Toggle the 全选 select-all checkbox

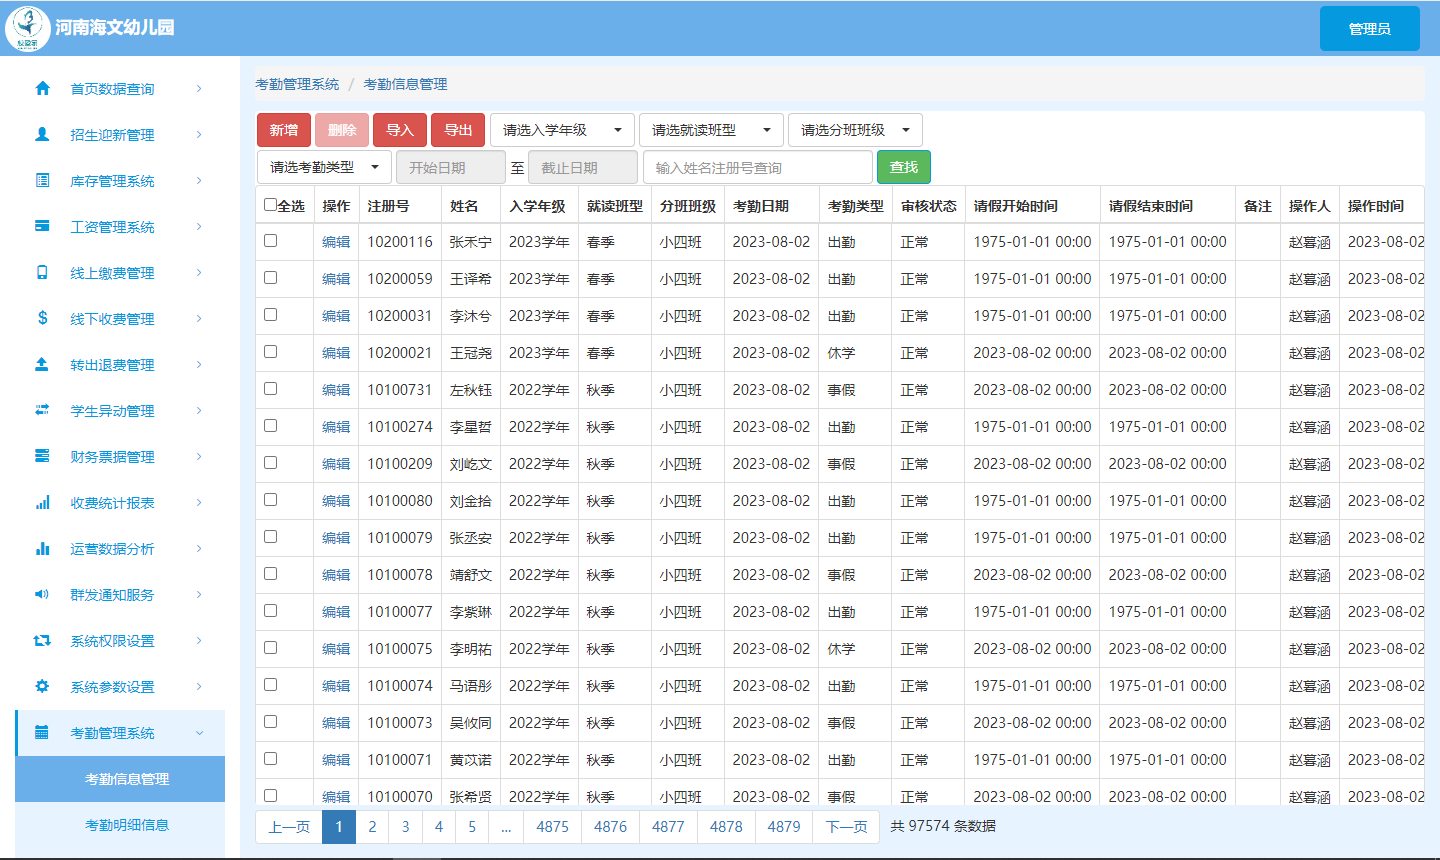coord(270,205)
